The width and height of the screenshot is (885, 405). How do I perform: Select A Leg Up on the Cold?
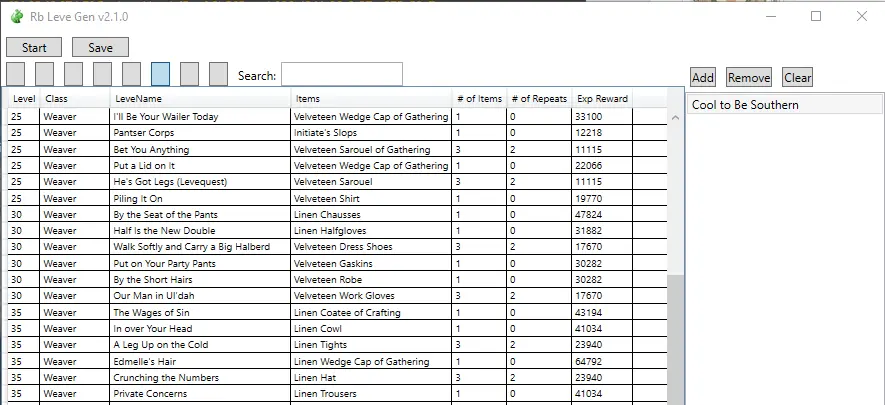click(x=337, y=345)
